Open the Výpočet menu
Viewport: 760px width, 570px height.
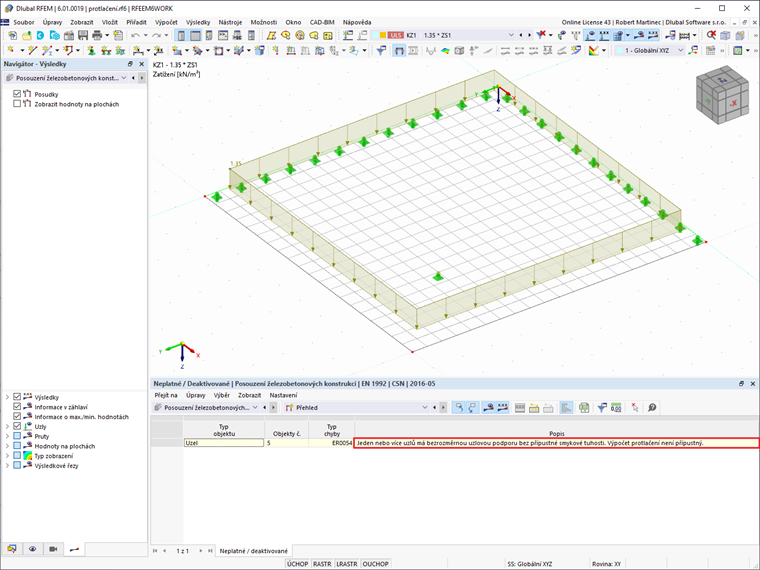click(x=166, y=22)
